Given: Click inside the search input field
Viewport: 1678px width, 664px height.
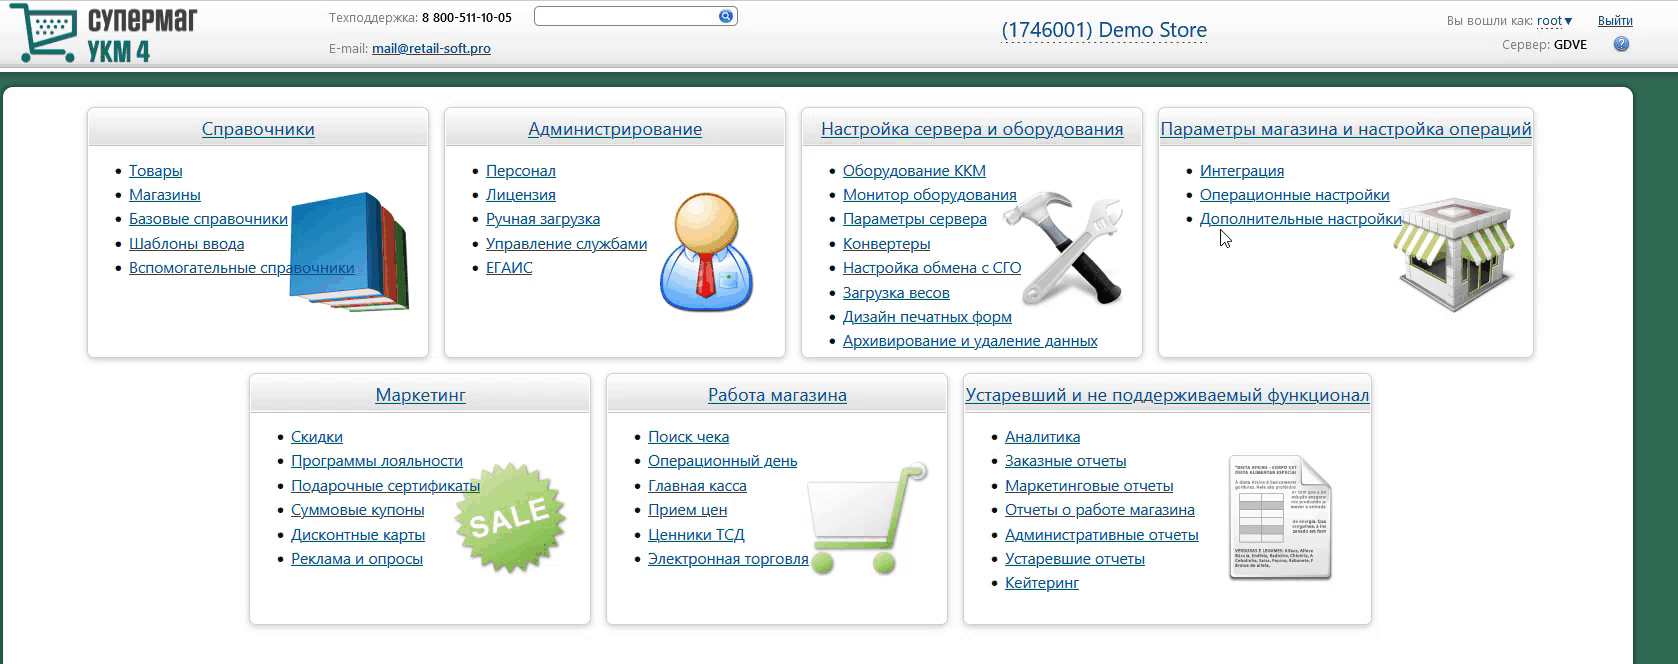Looking at the screenshot, I should coord(625,16).
